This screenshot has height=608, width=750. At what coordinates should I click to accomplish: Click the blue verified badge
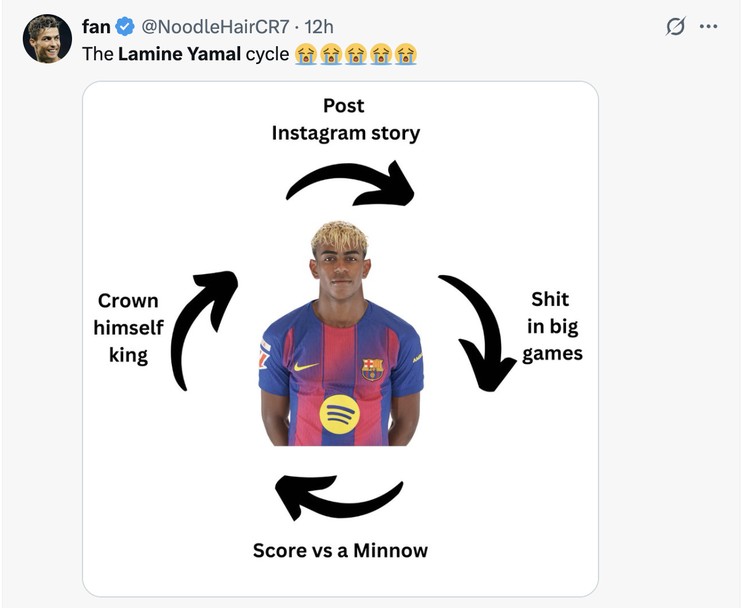(x=126, y=26)
